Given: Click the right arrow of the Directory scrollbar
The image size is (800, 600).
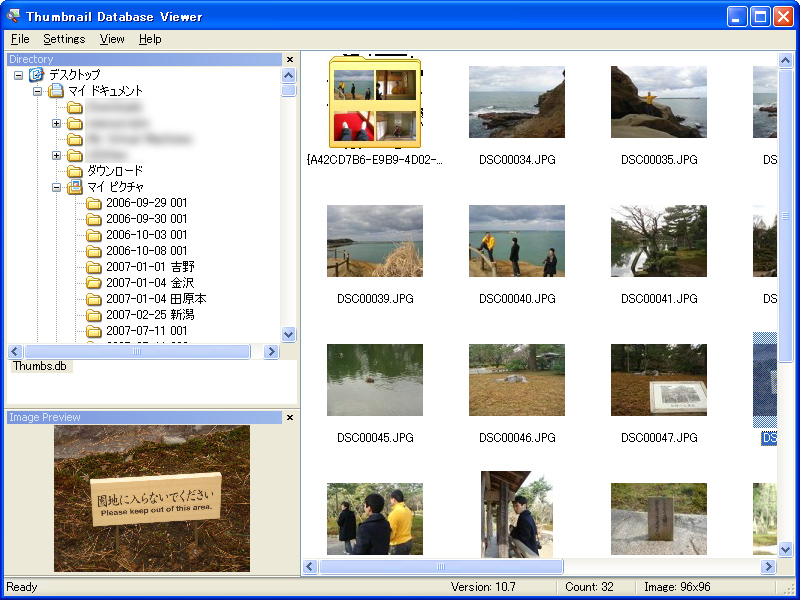Looking at the screenshot, I should [x=271, y=351].
